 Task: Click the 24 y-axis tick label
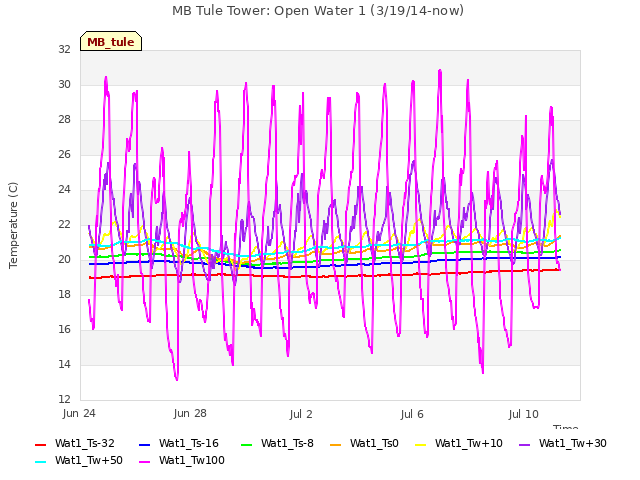[64, 189]
